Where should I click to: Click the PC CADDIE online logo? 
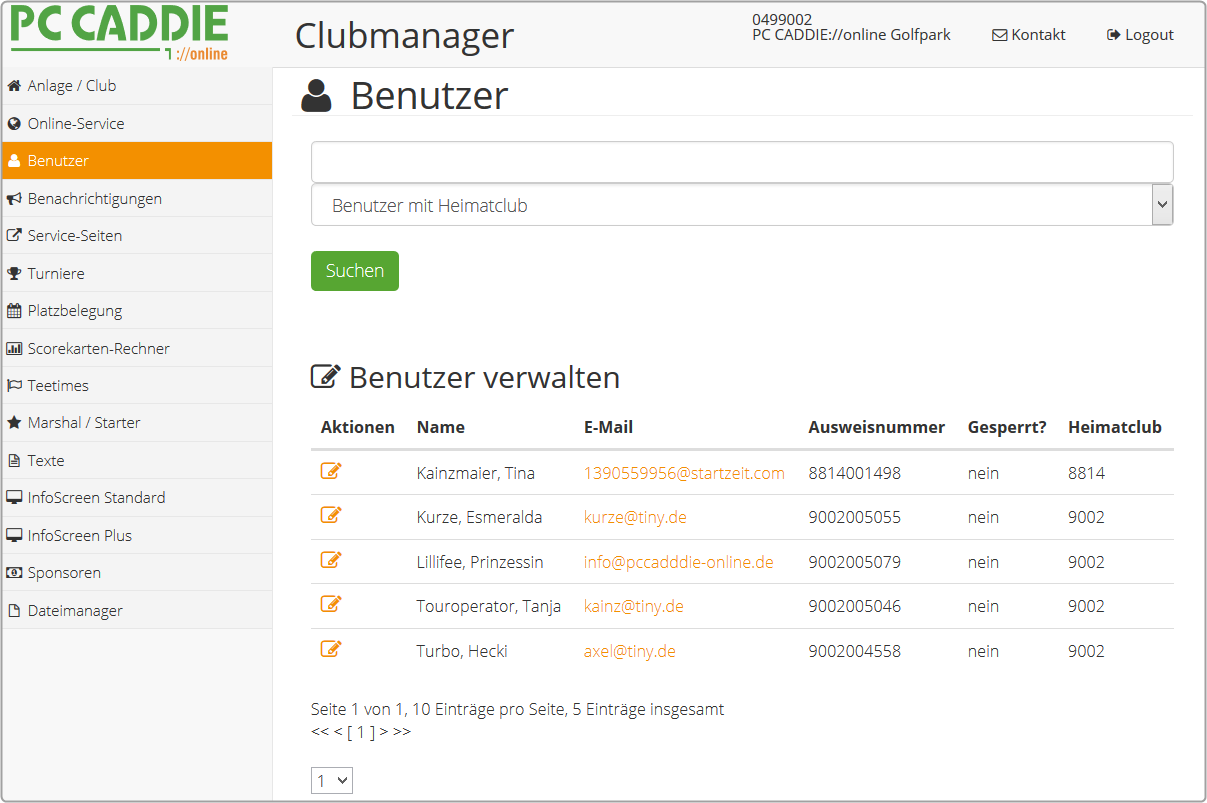click(120, 32)
